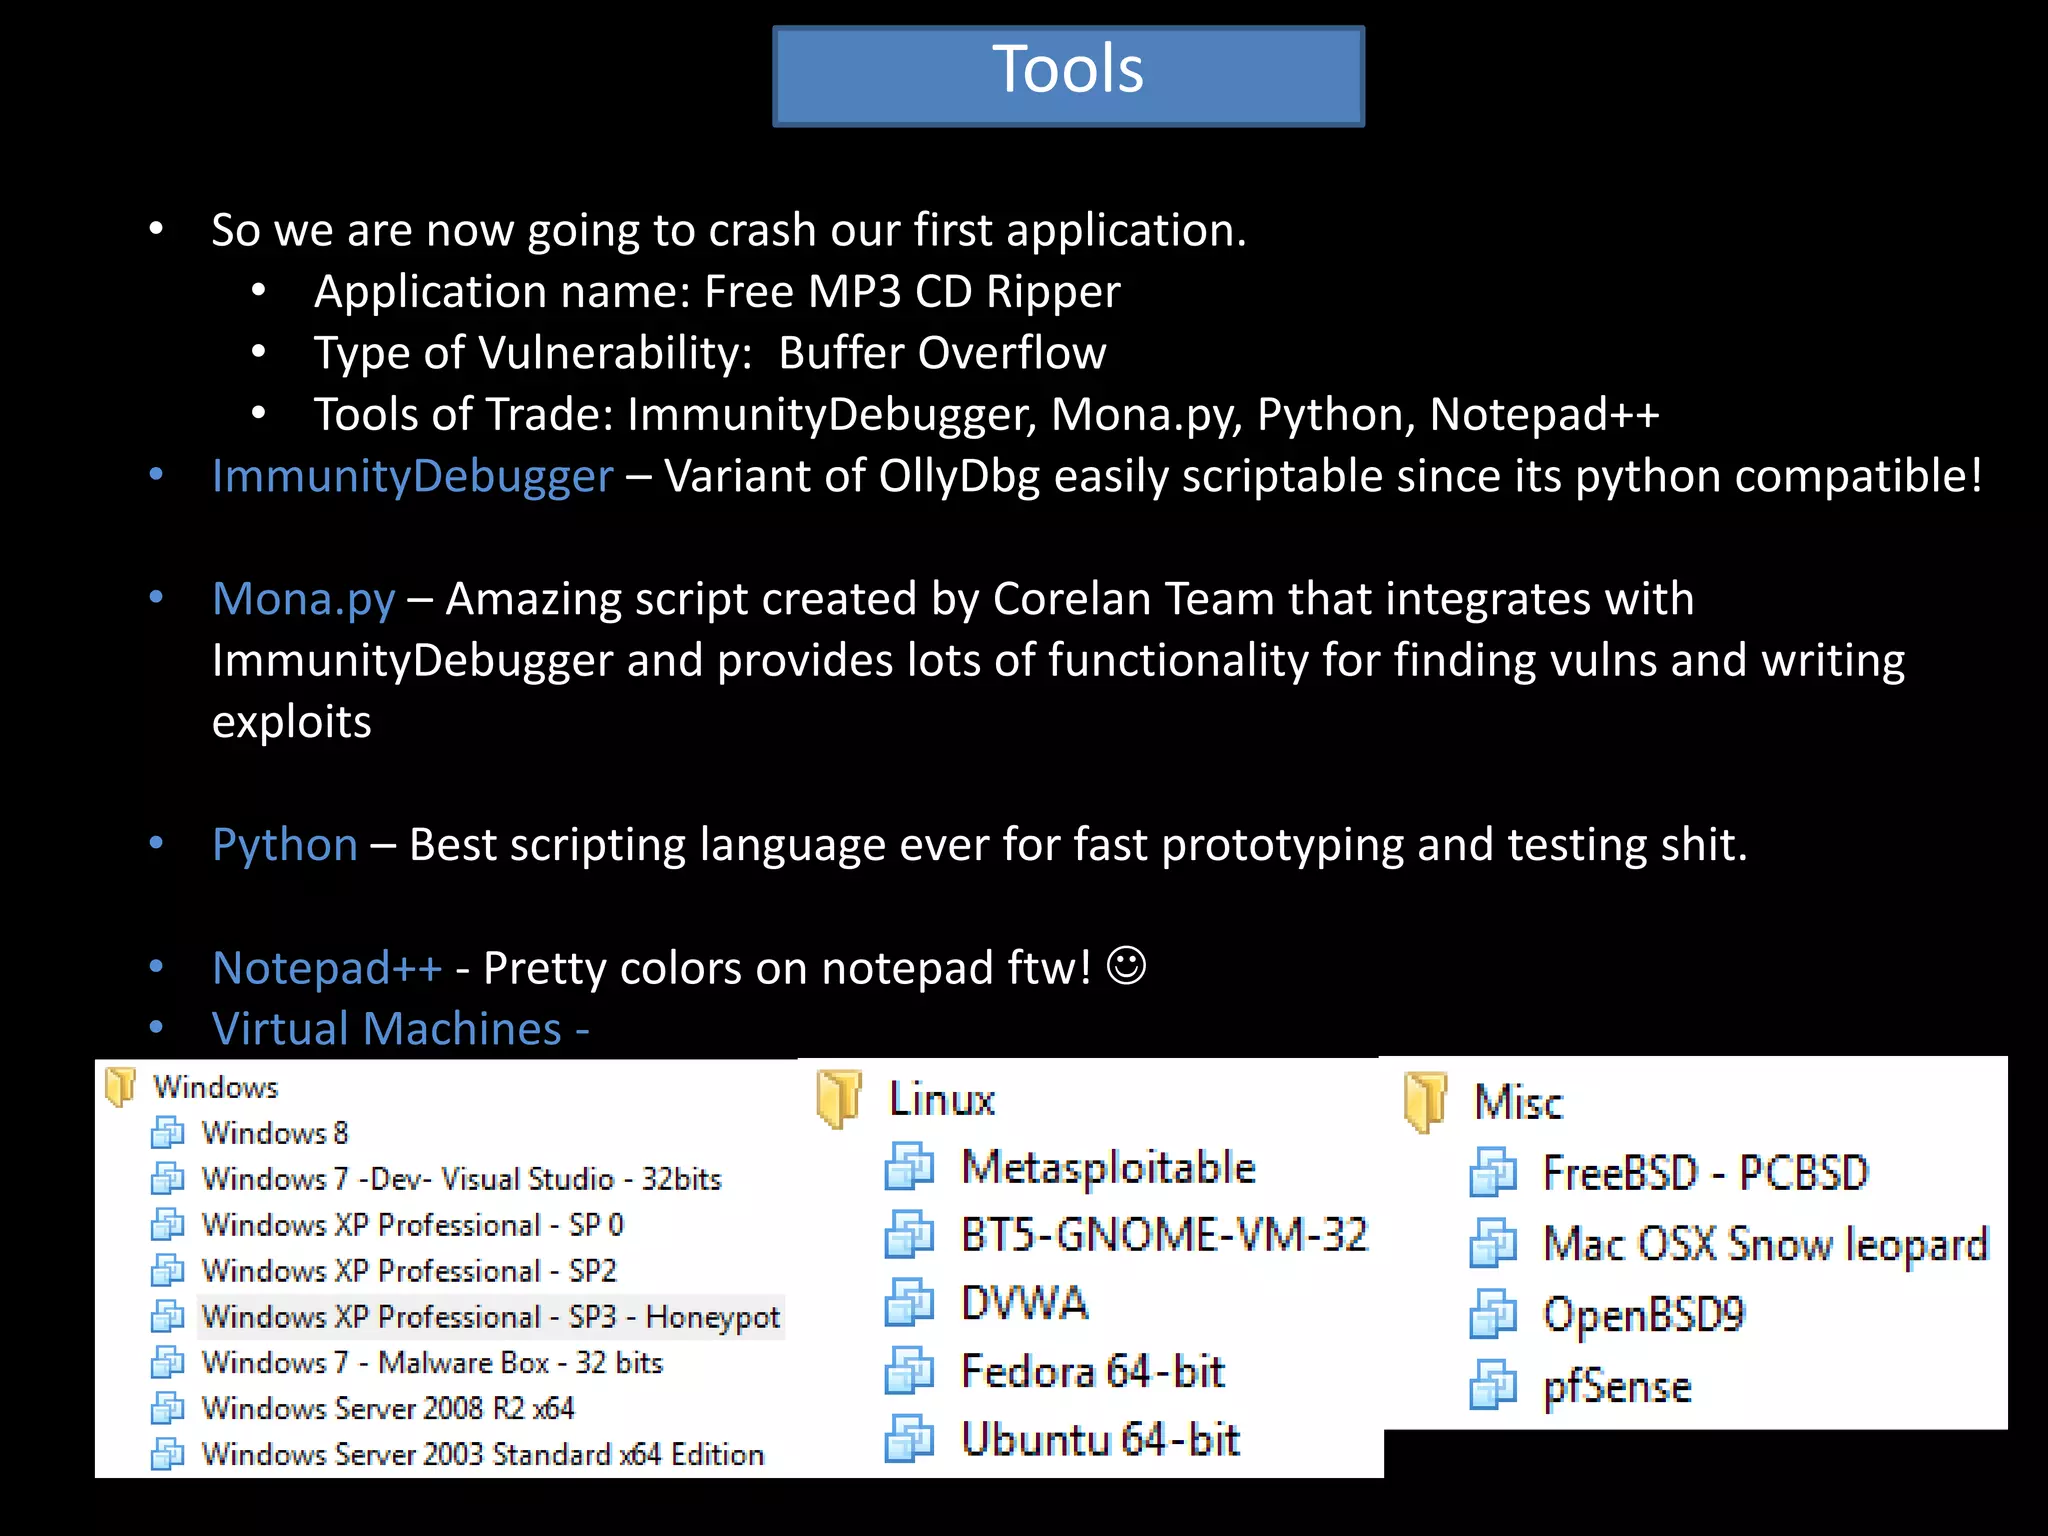The width and height of the screenshot is (2048, 1536).
Task: Select the DVWA VM label
Action: coord(1024,1303)
